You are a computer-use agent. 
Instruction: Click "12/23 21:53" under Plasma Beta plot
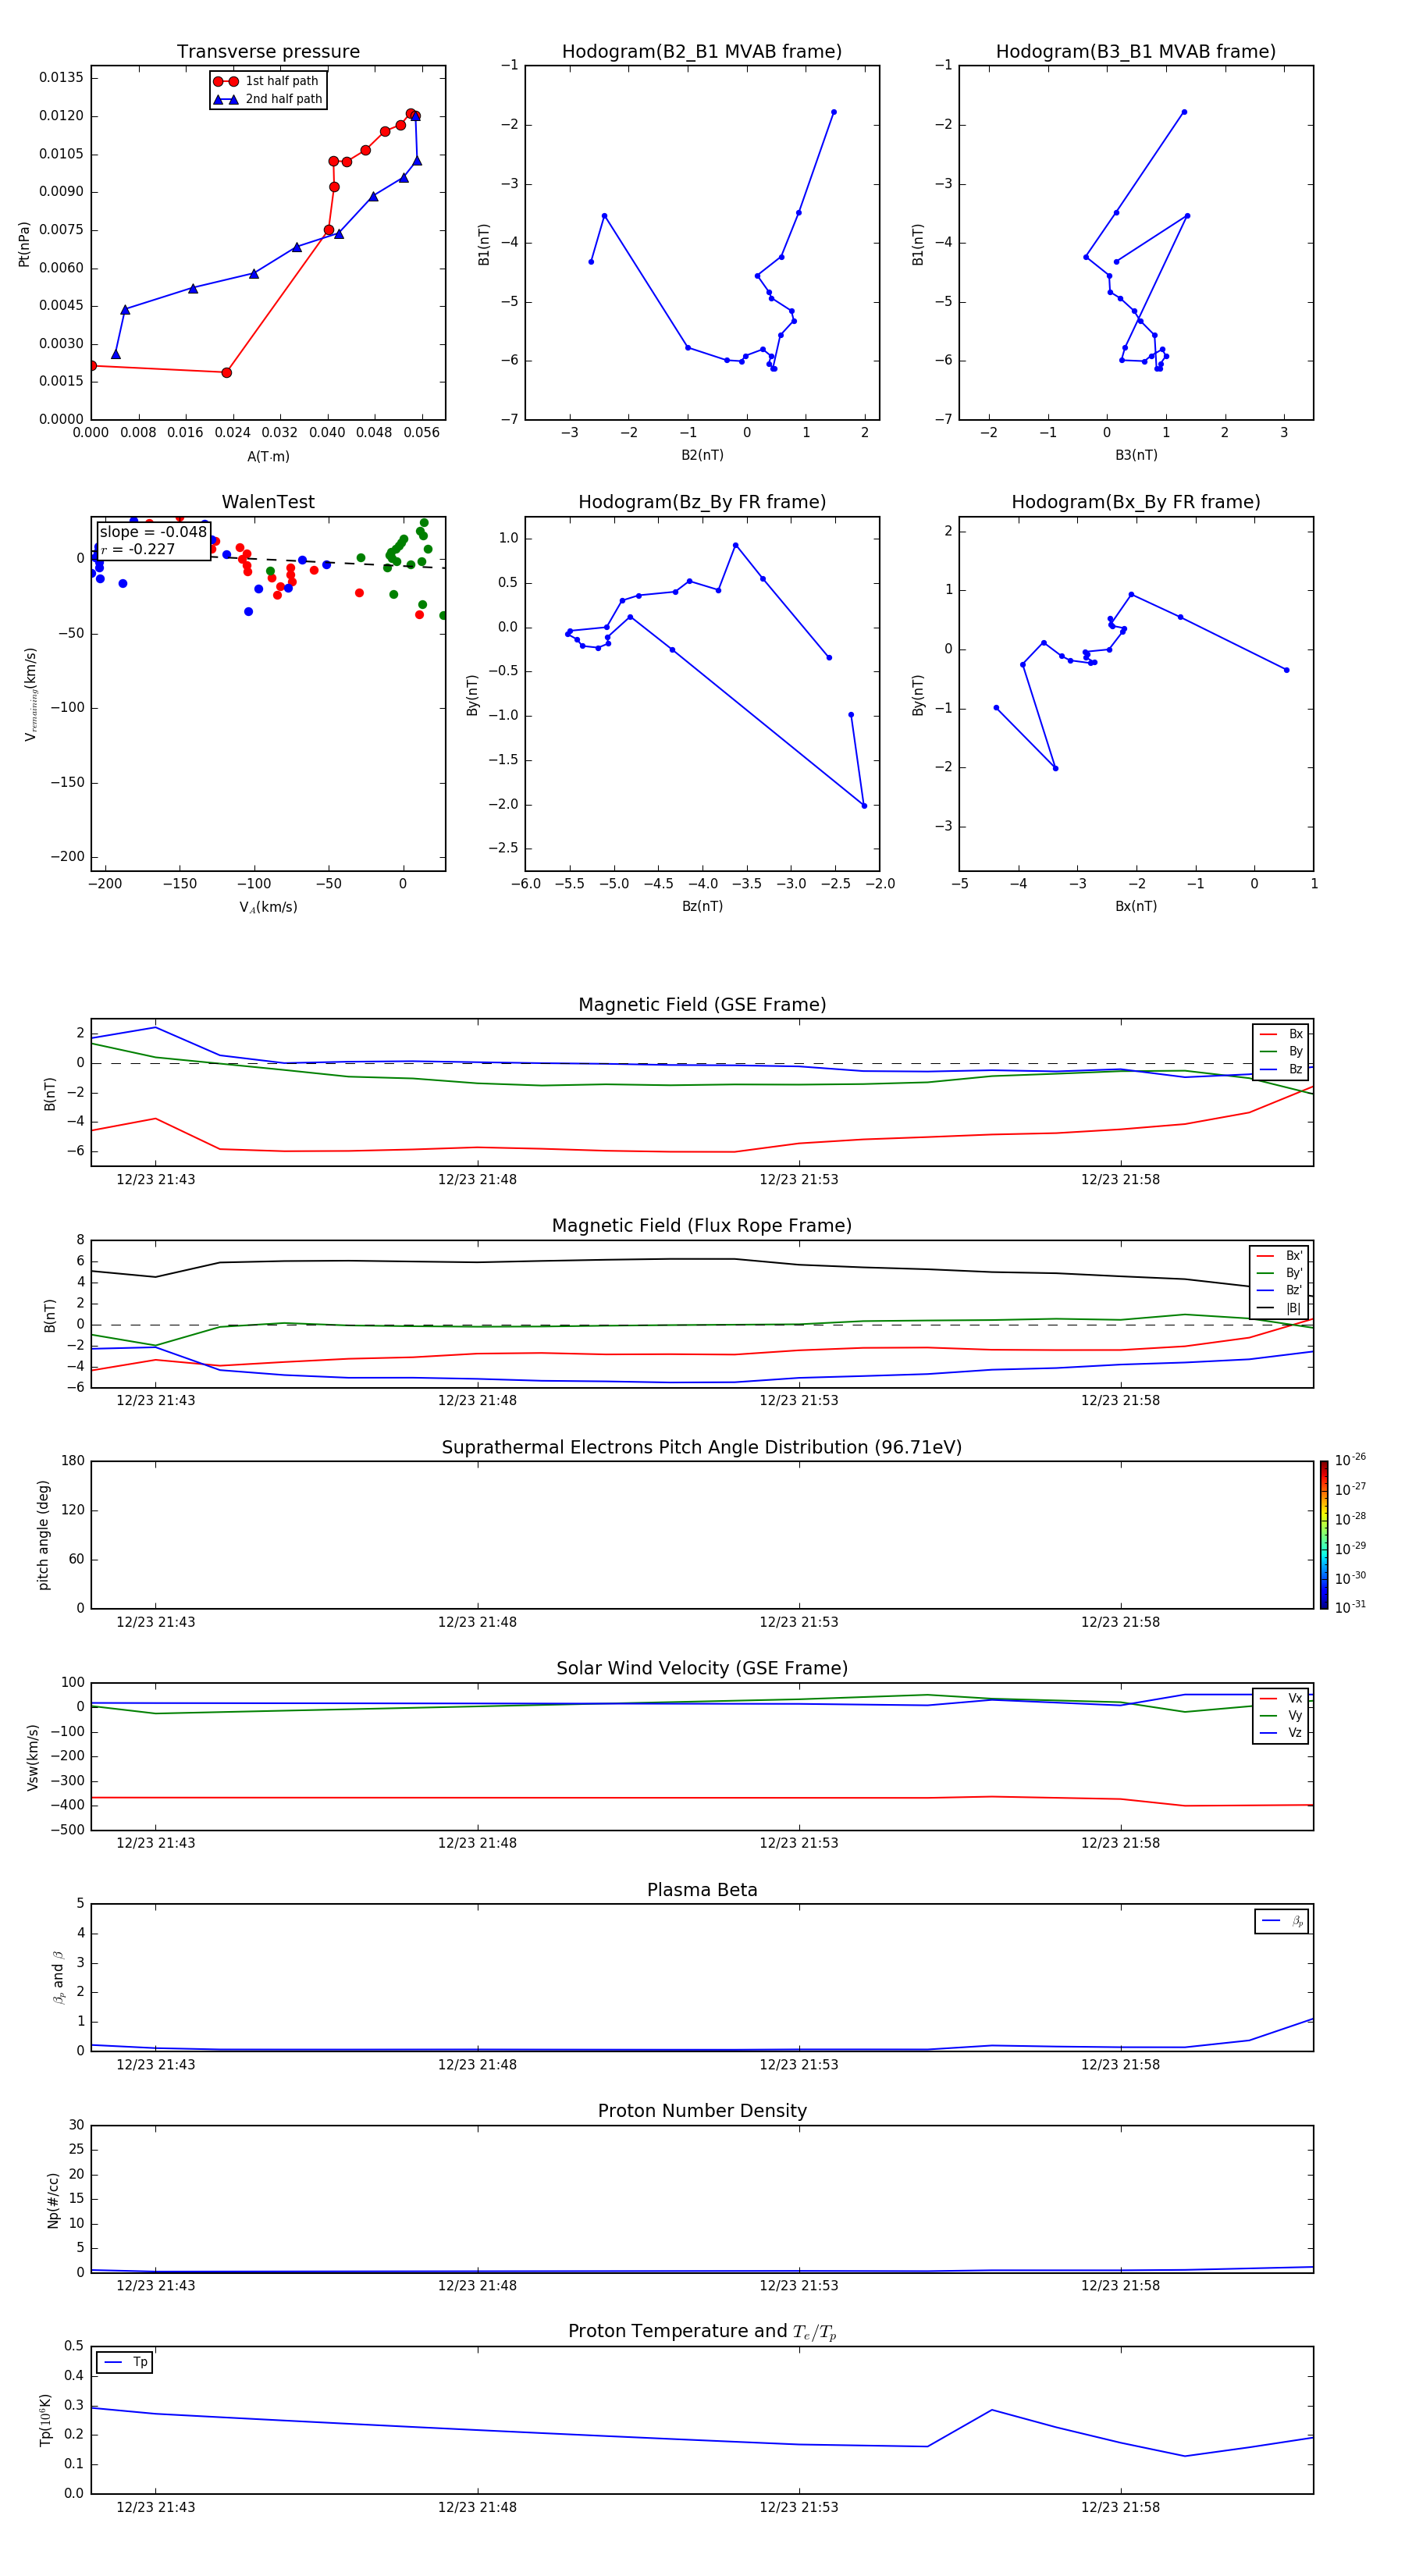click(798, 2065)
